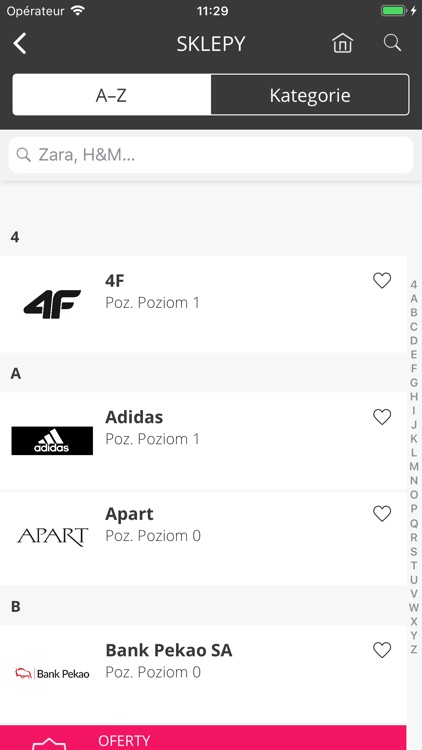Mark Apart as favorite
422x750 pixels.
(x=382, y=514)
